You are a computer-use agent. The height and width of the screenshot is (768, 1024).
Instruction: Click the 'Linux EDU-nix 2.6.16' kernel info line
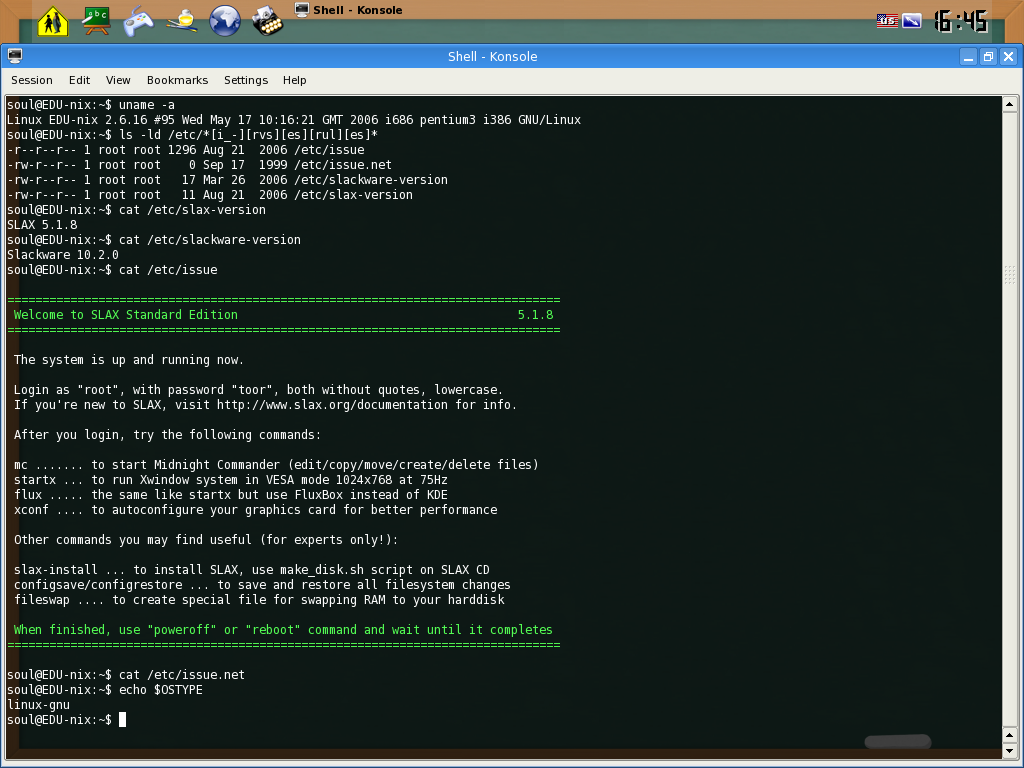[293, 120]
